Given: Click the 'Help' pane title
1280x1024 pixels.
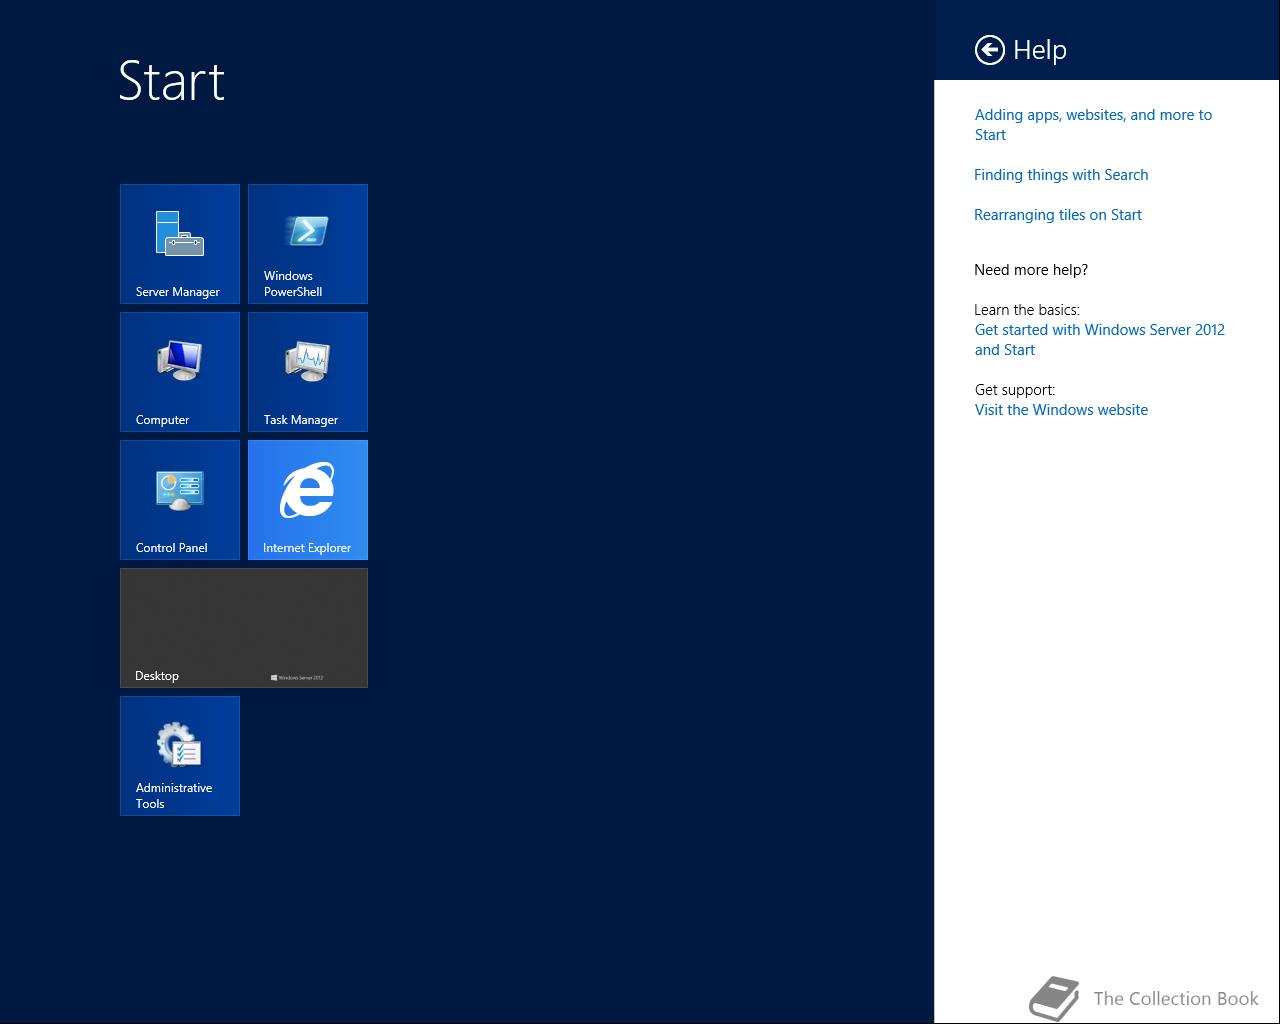Looking at the screenshot, I should tap(1040, 50).
